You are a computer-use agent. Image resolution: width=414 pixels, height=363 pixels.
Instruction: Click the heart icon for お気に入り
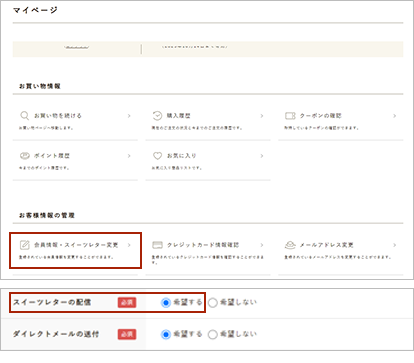157,156
